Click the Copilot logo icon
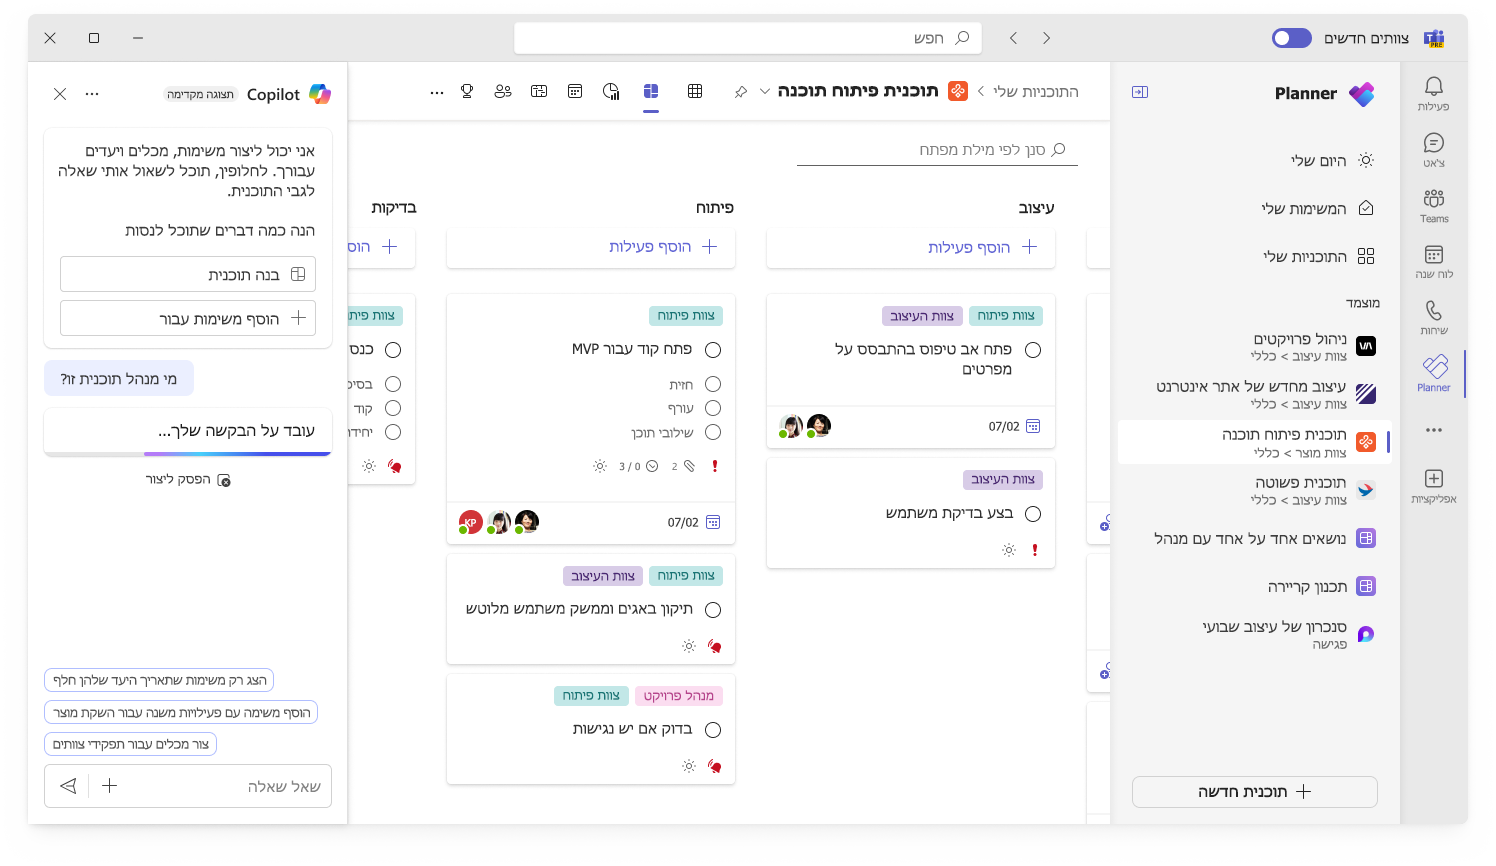Screen dimensions: 1496x866 click(320, 94)
